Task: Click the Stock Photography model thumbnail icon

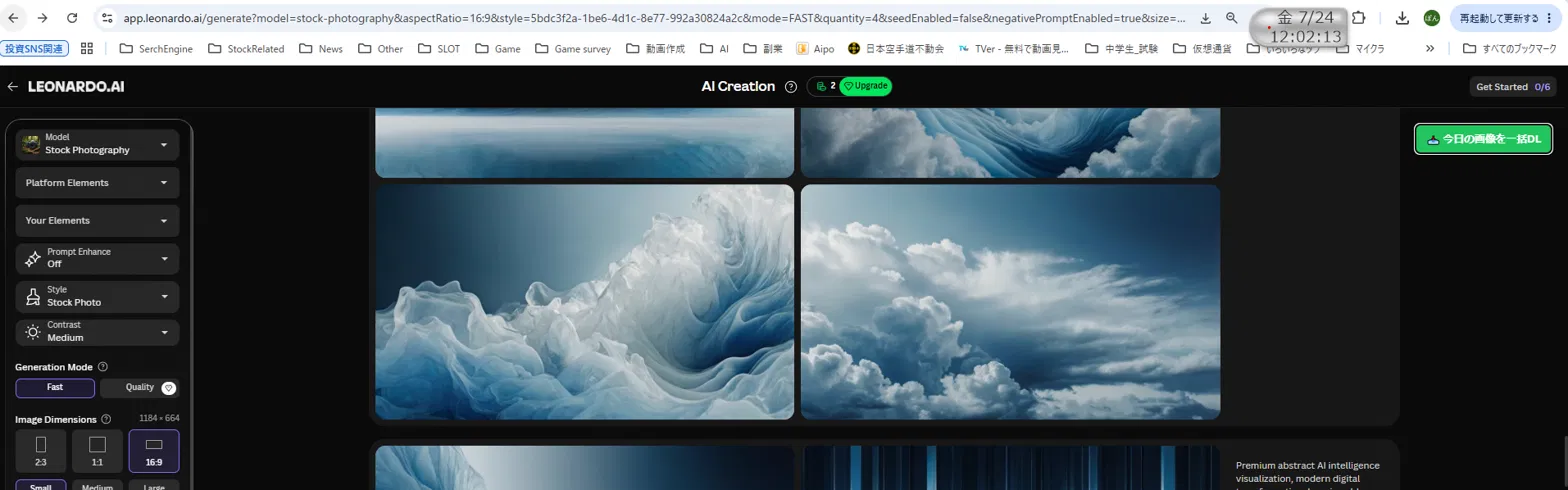Action: (31, 144)
